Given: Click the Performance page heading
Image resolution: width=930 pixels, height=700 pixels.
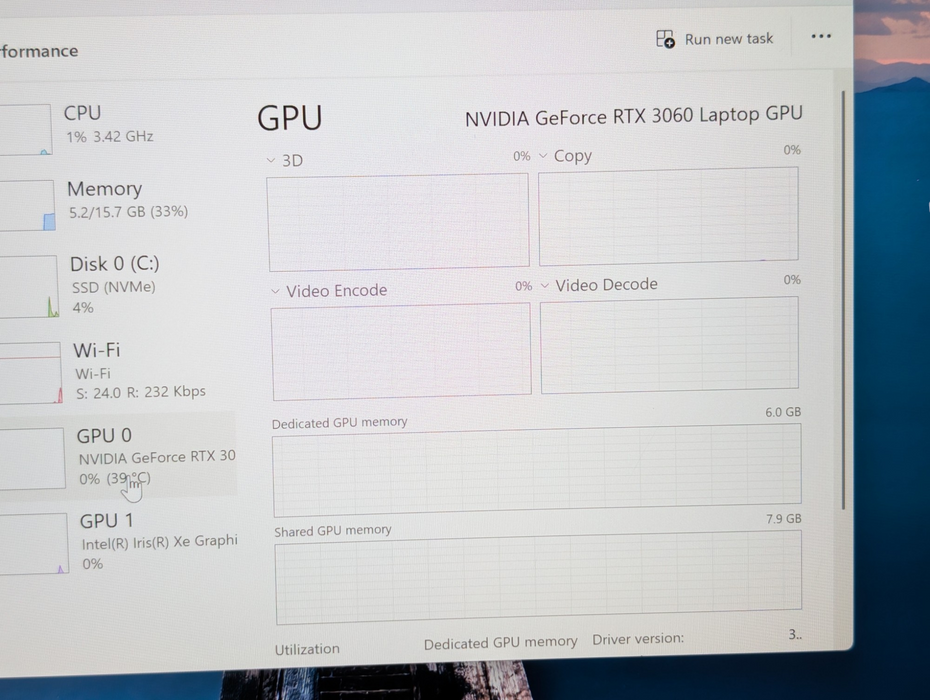Looking at the screenshot, I should [39, 52].
